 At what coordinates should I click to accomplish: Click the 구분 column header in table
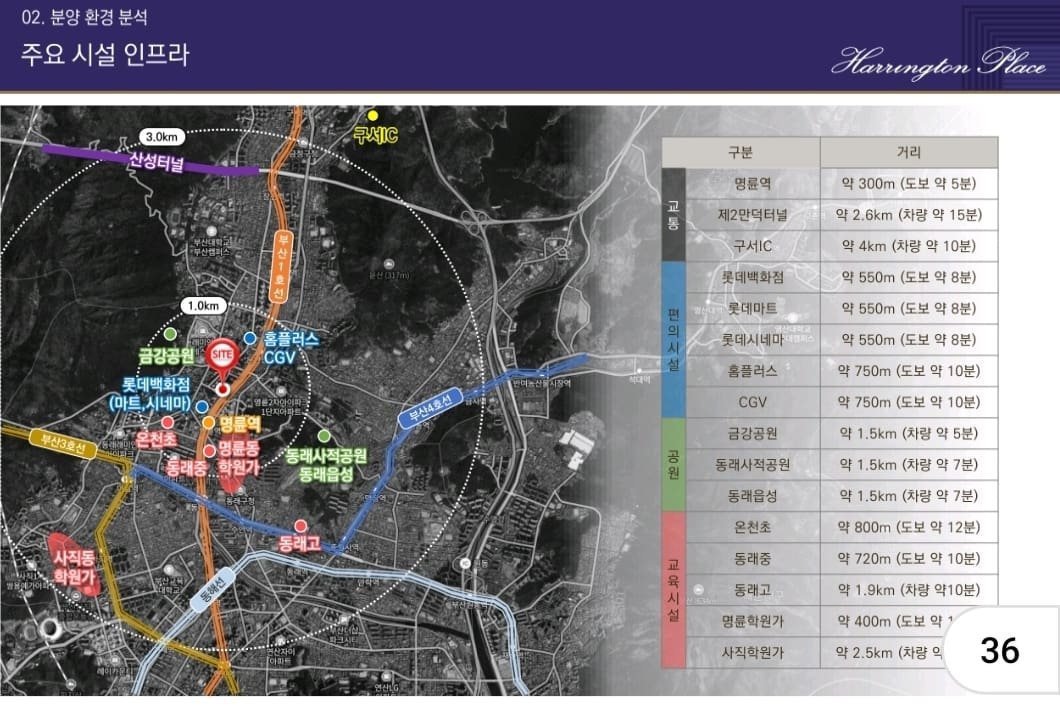(x=740, y=152)
